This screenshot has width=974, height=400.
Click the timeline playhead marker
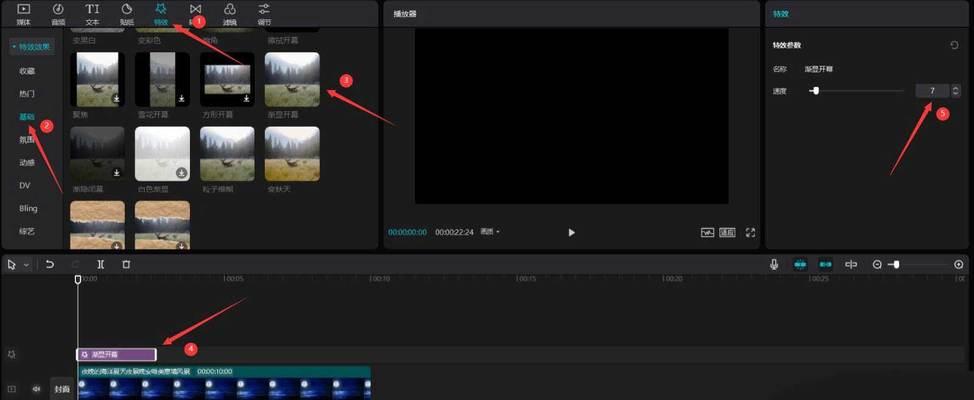point(78,280)
